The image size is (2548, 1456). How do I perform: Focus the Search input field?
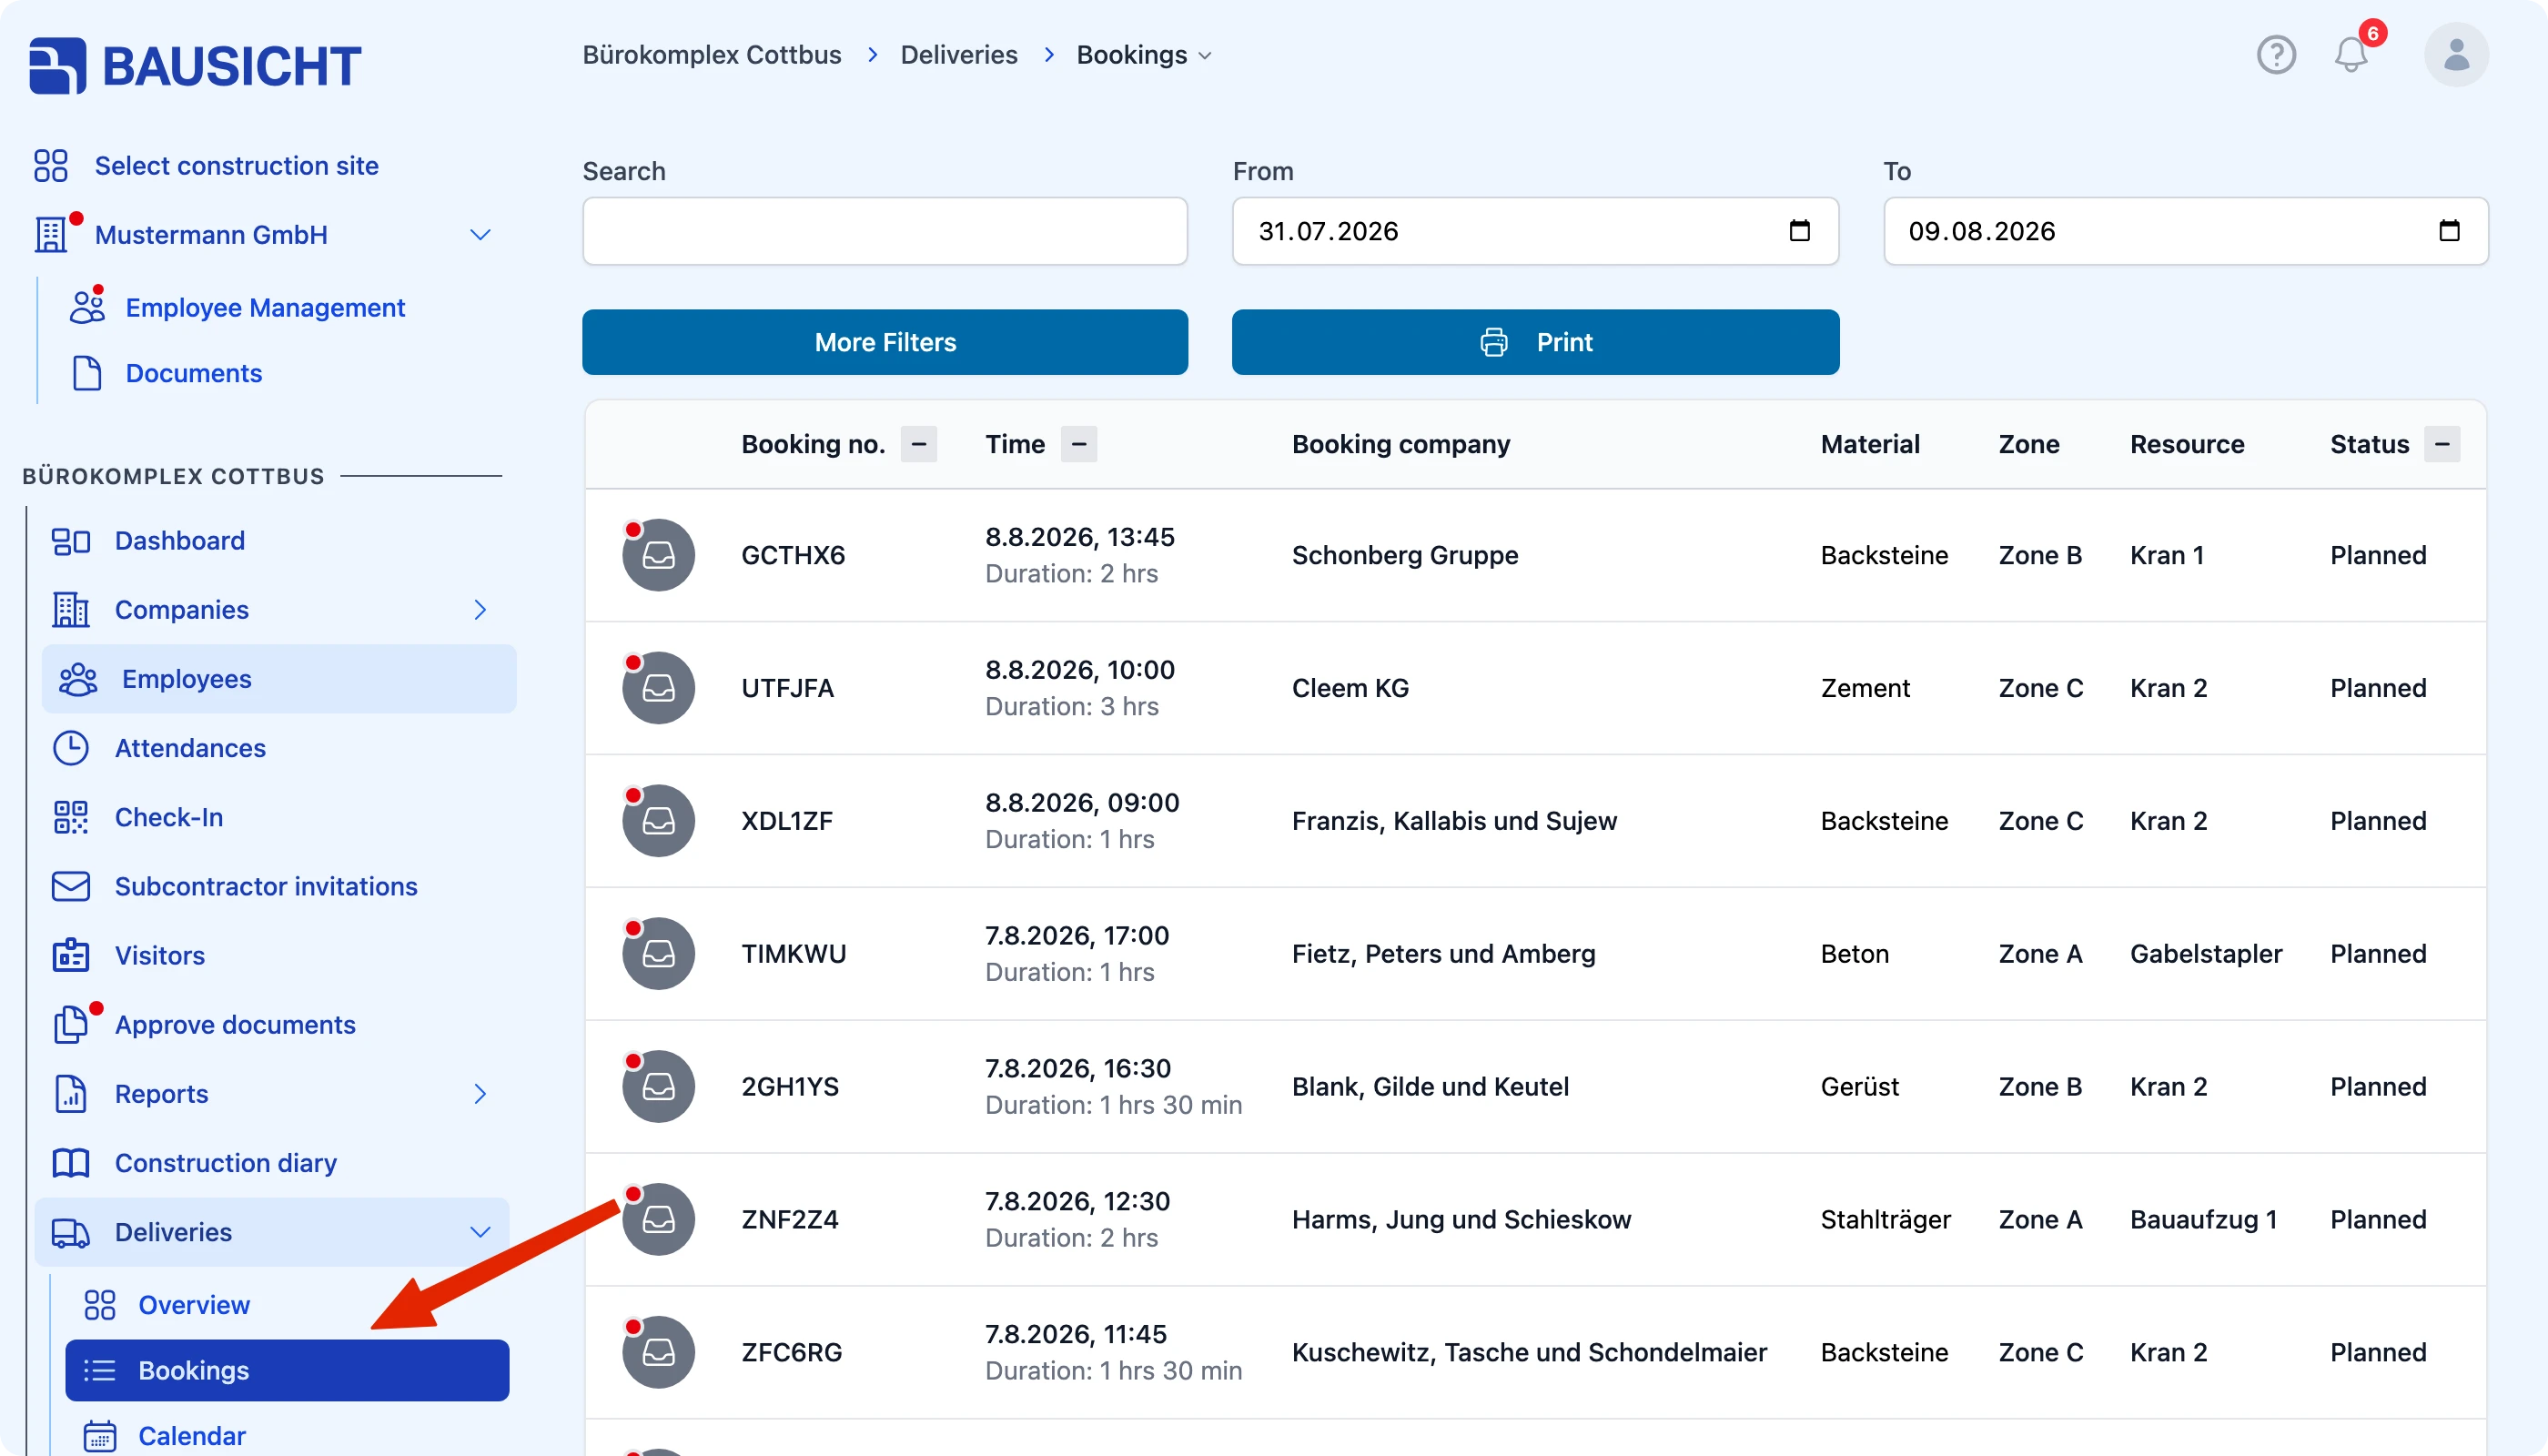[885, 231]
